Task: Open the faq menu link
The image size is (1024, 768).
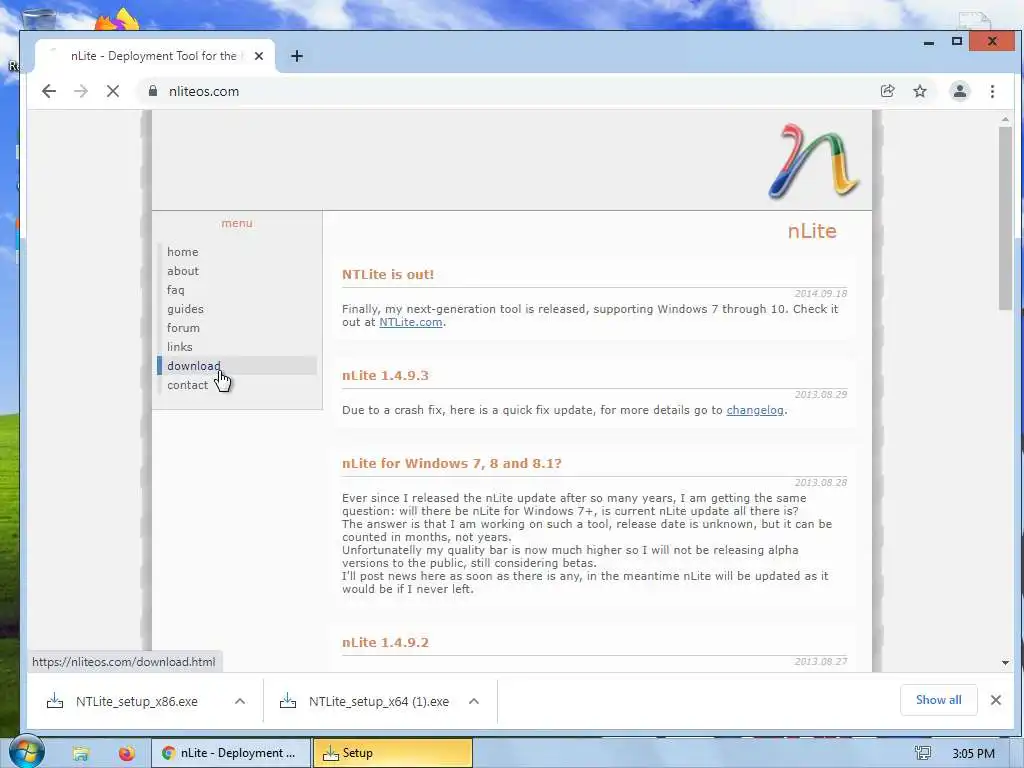Action: coord(176,290)
